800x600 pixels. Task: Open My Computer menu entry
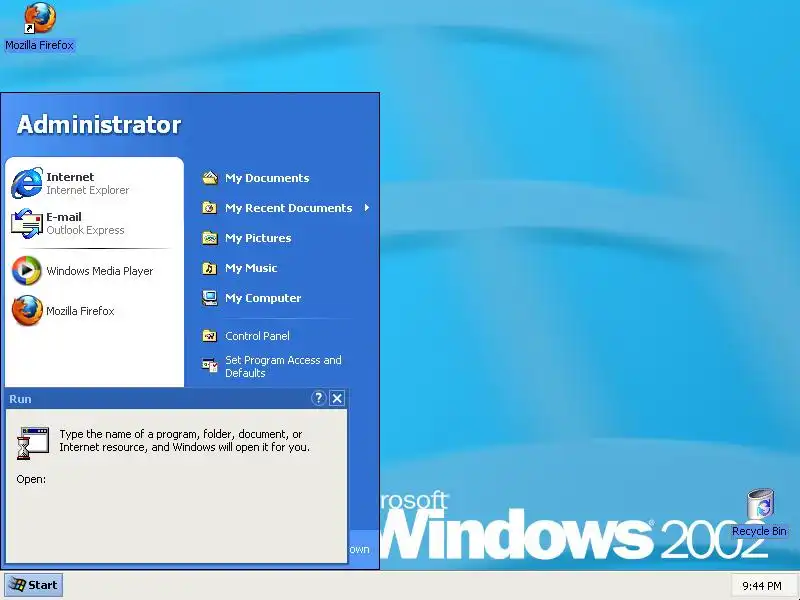click(x=263, y=298)
